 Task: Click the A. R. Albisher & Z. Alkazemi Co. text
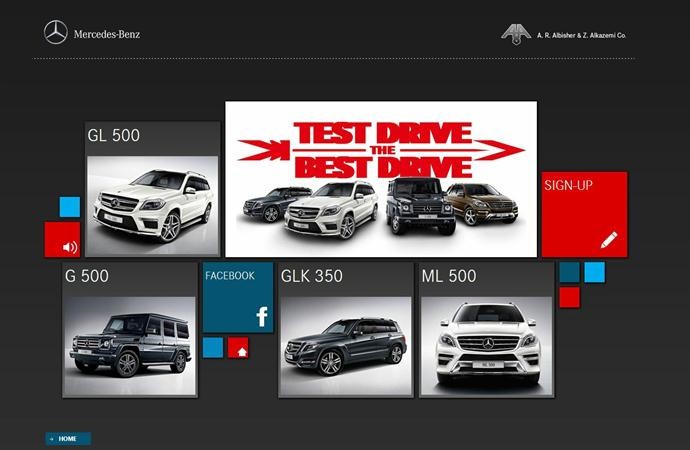pos(581,35)
